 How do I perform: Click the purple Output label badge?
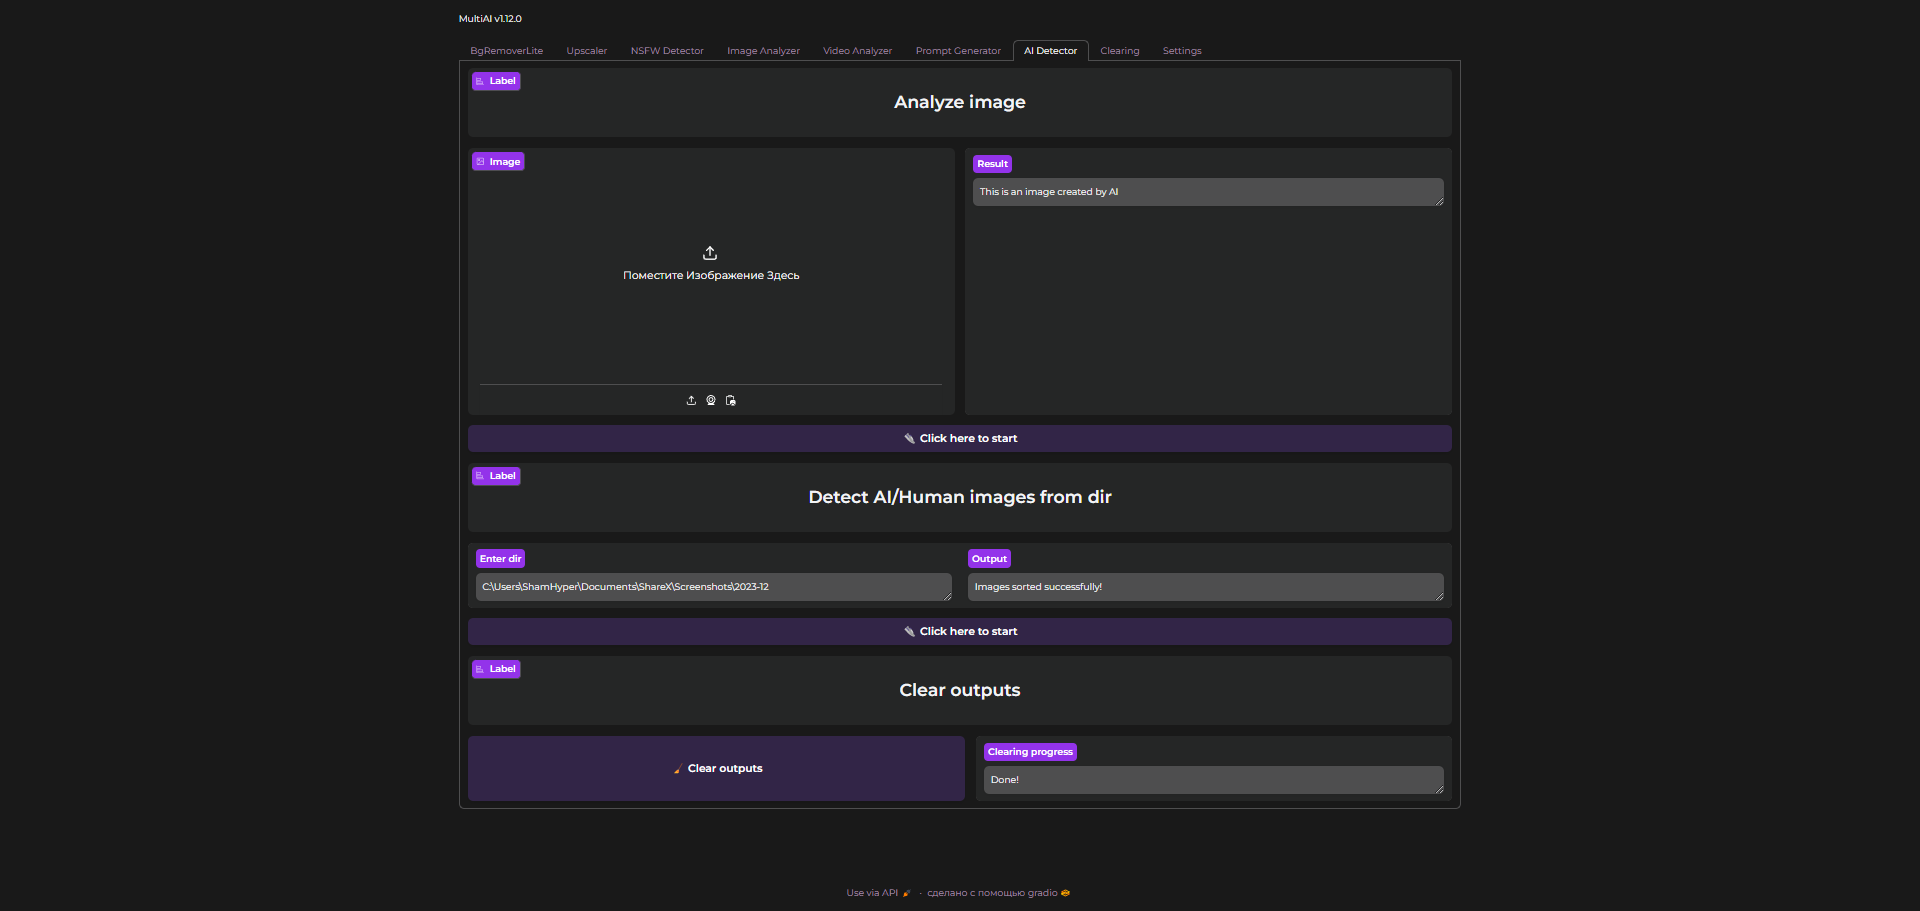[x=989, y=559]
